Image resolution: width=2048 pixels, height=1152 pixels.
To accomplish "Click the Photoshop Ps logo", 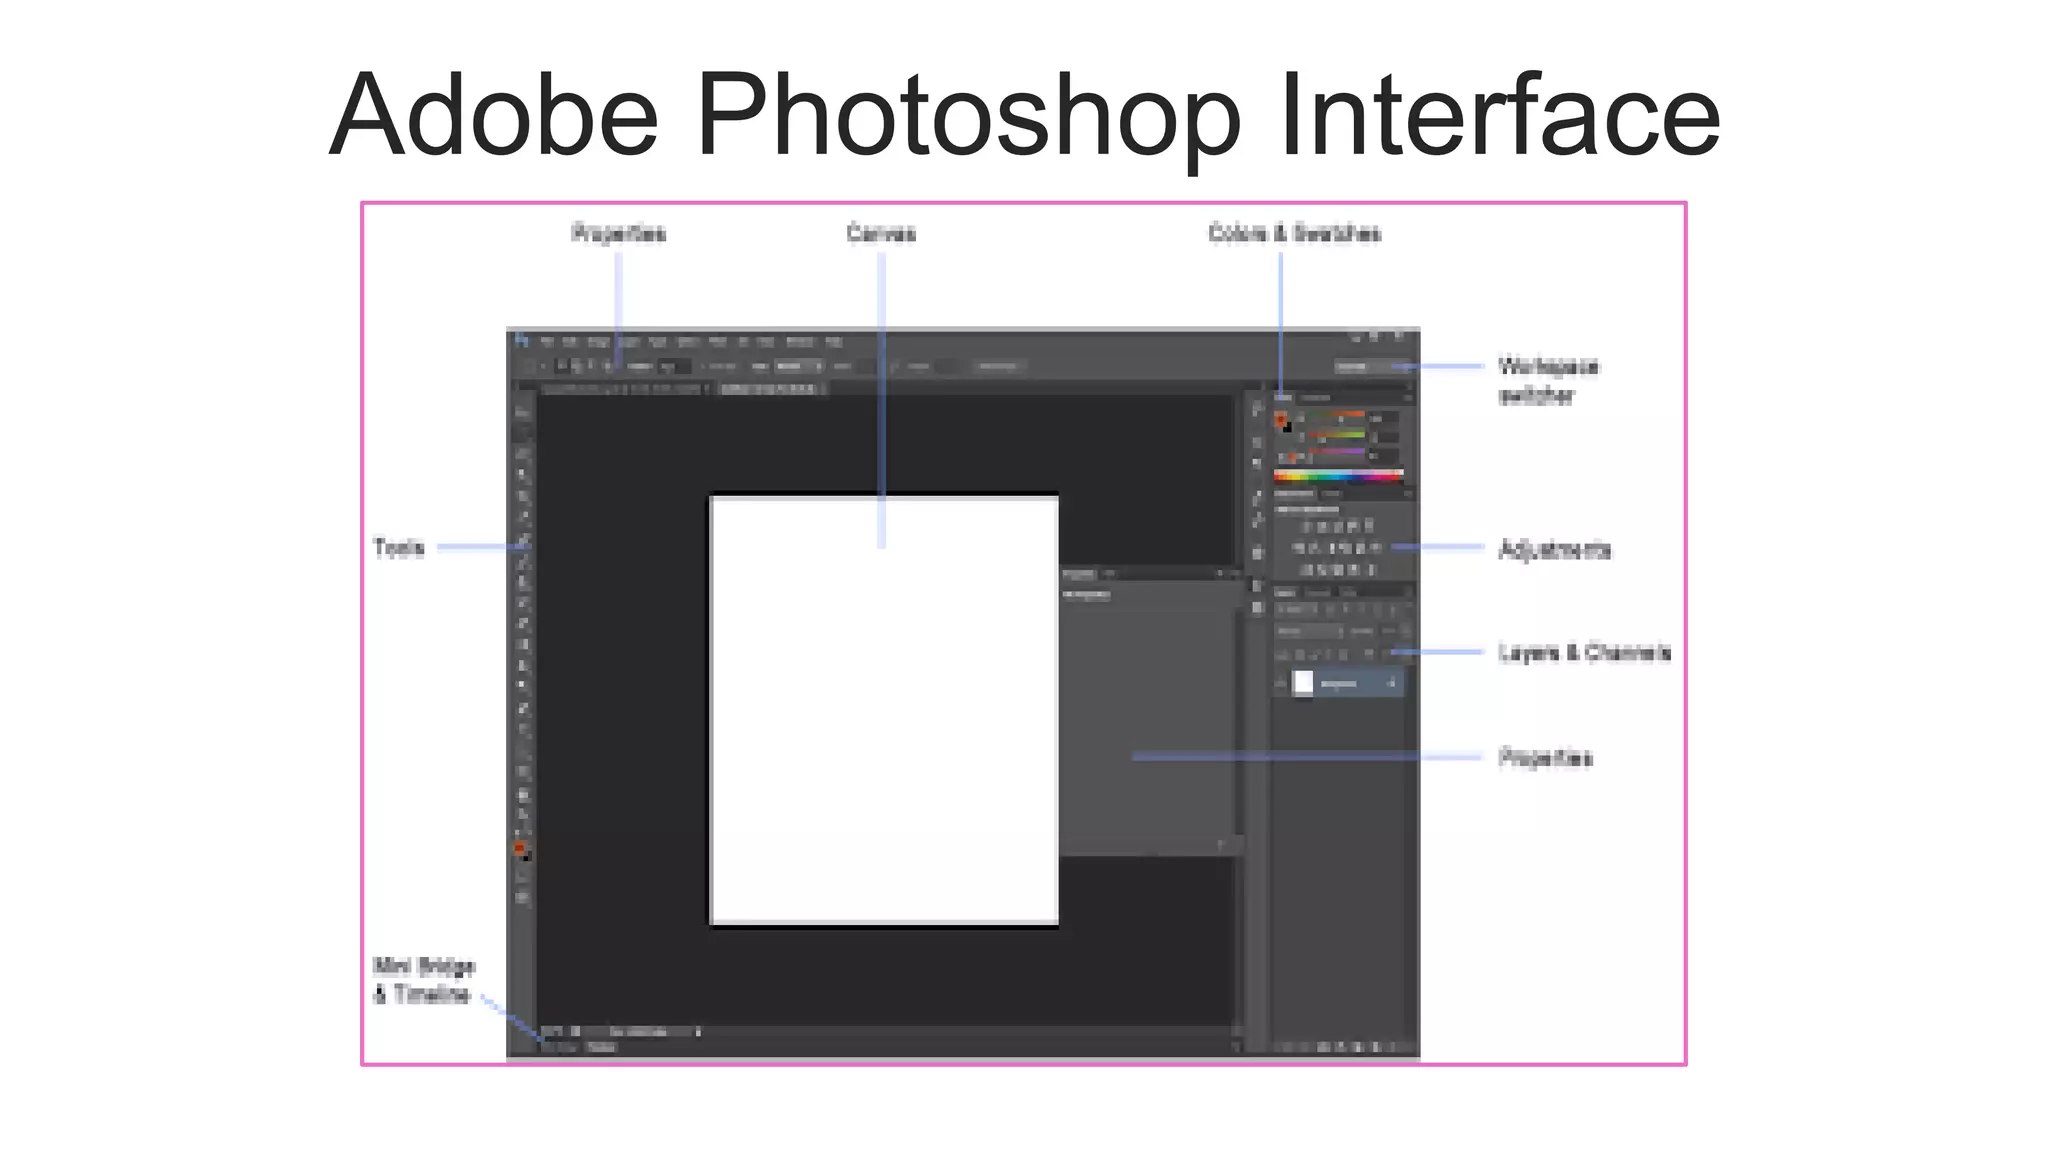I will click(521, 341).
